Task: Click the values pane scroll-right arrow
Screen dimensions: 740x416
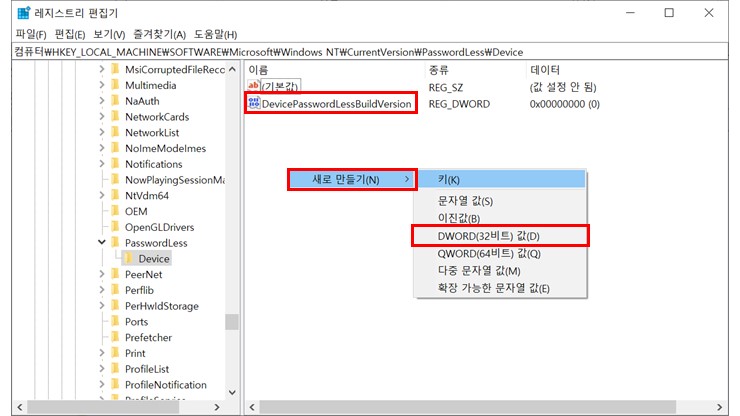Action: 719,407
